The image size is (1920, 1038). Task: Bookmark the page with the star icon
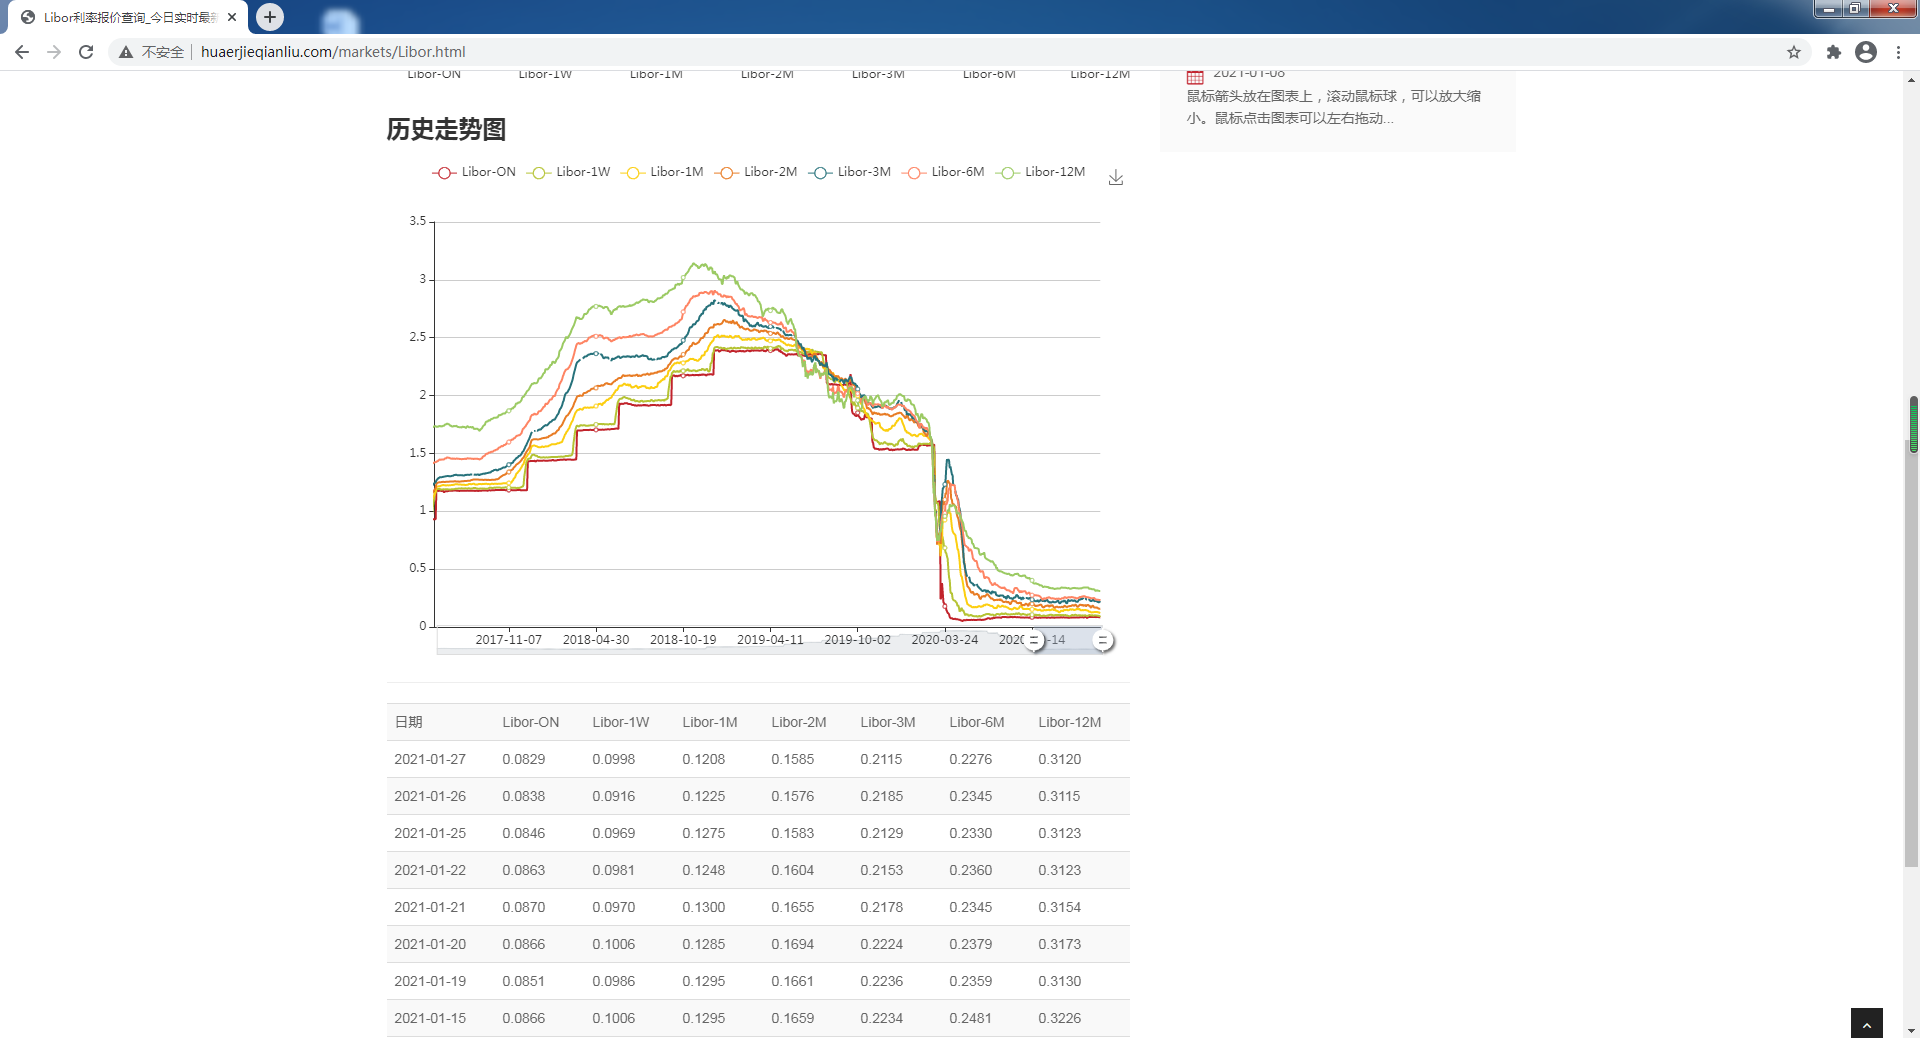(x=1793, y=52)
